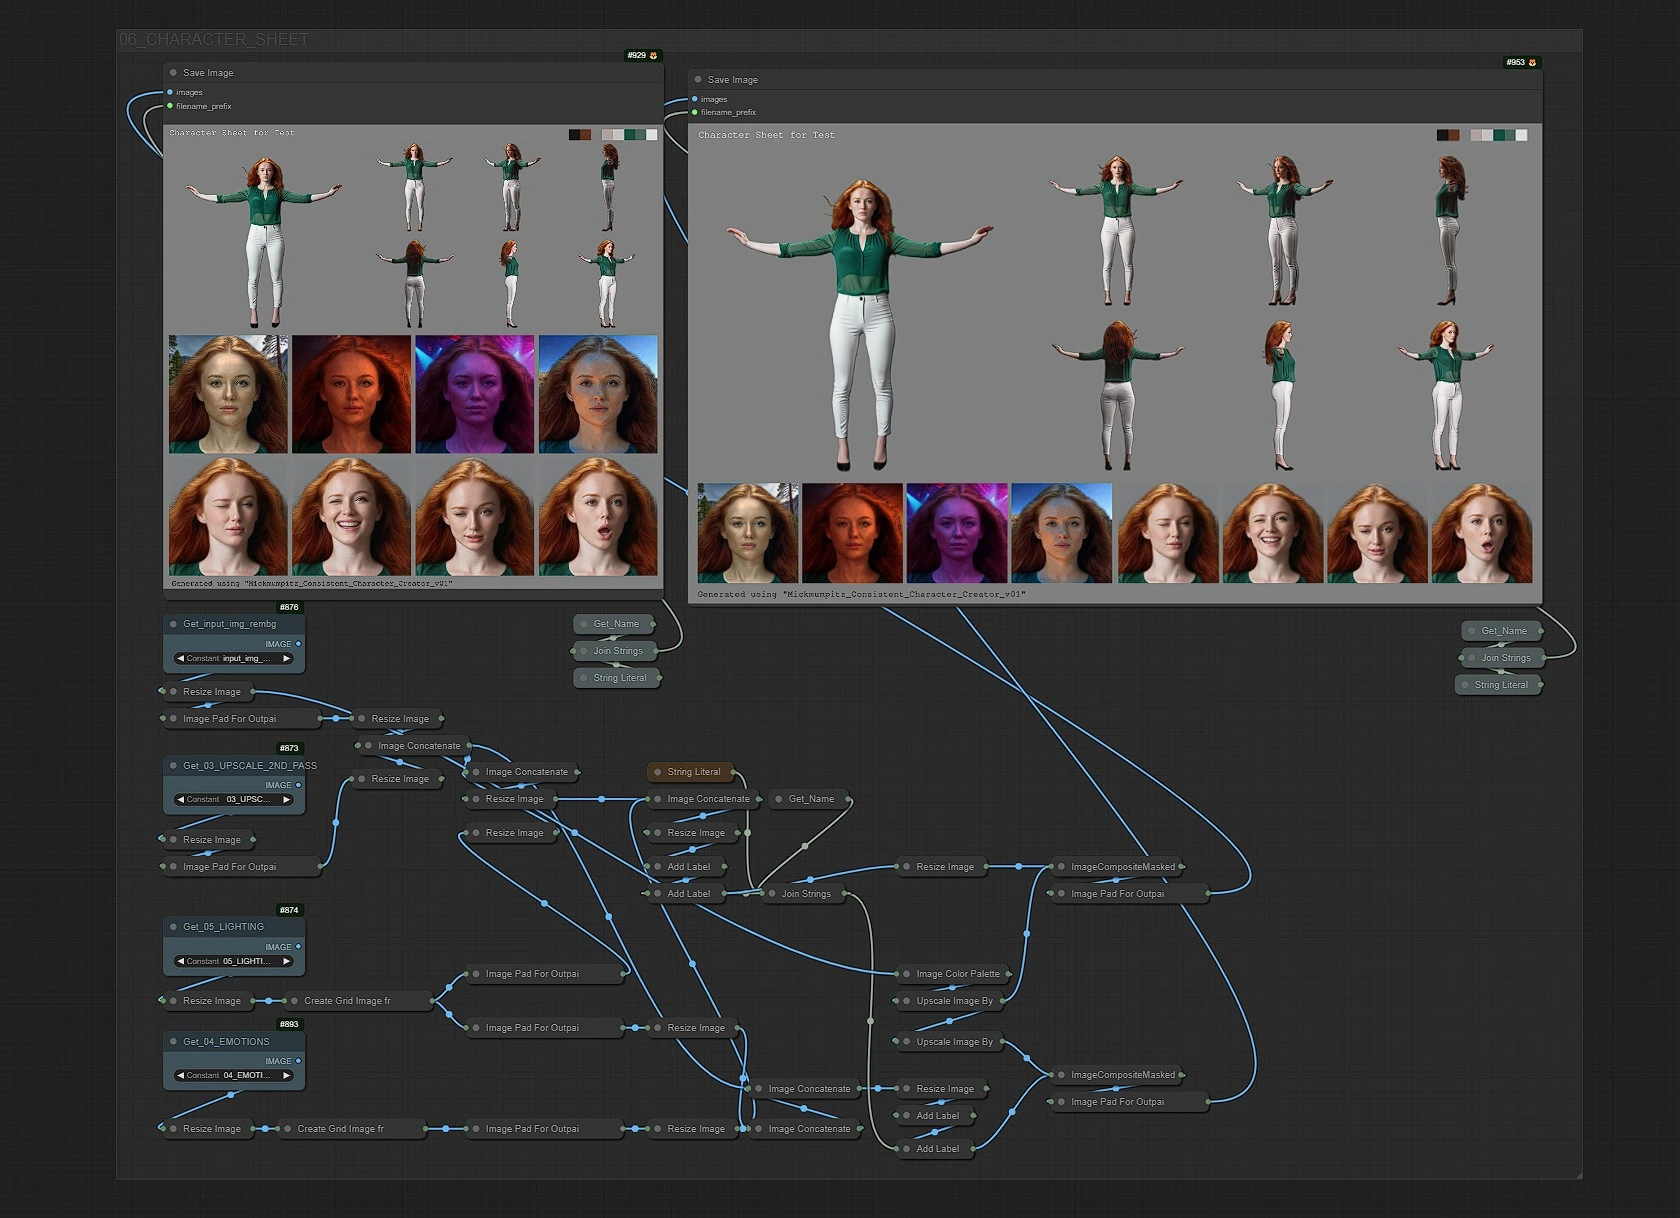The height and width of the screenshot is (1218, 1680).
Task: Click the character sheet preview in Save Image #929
Action: (413, 356)
